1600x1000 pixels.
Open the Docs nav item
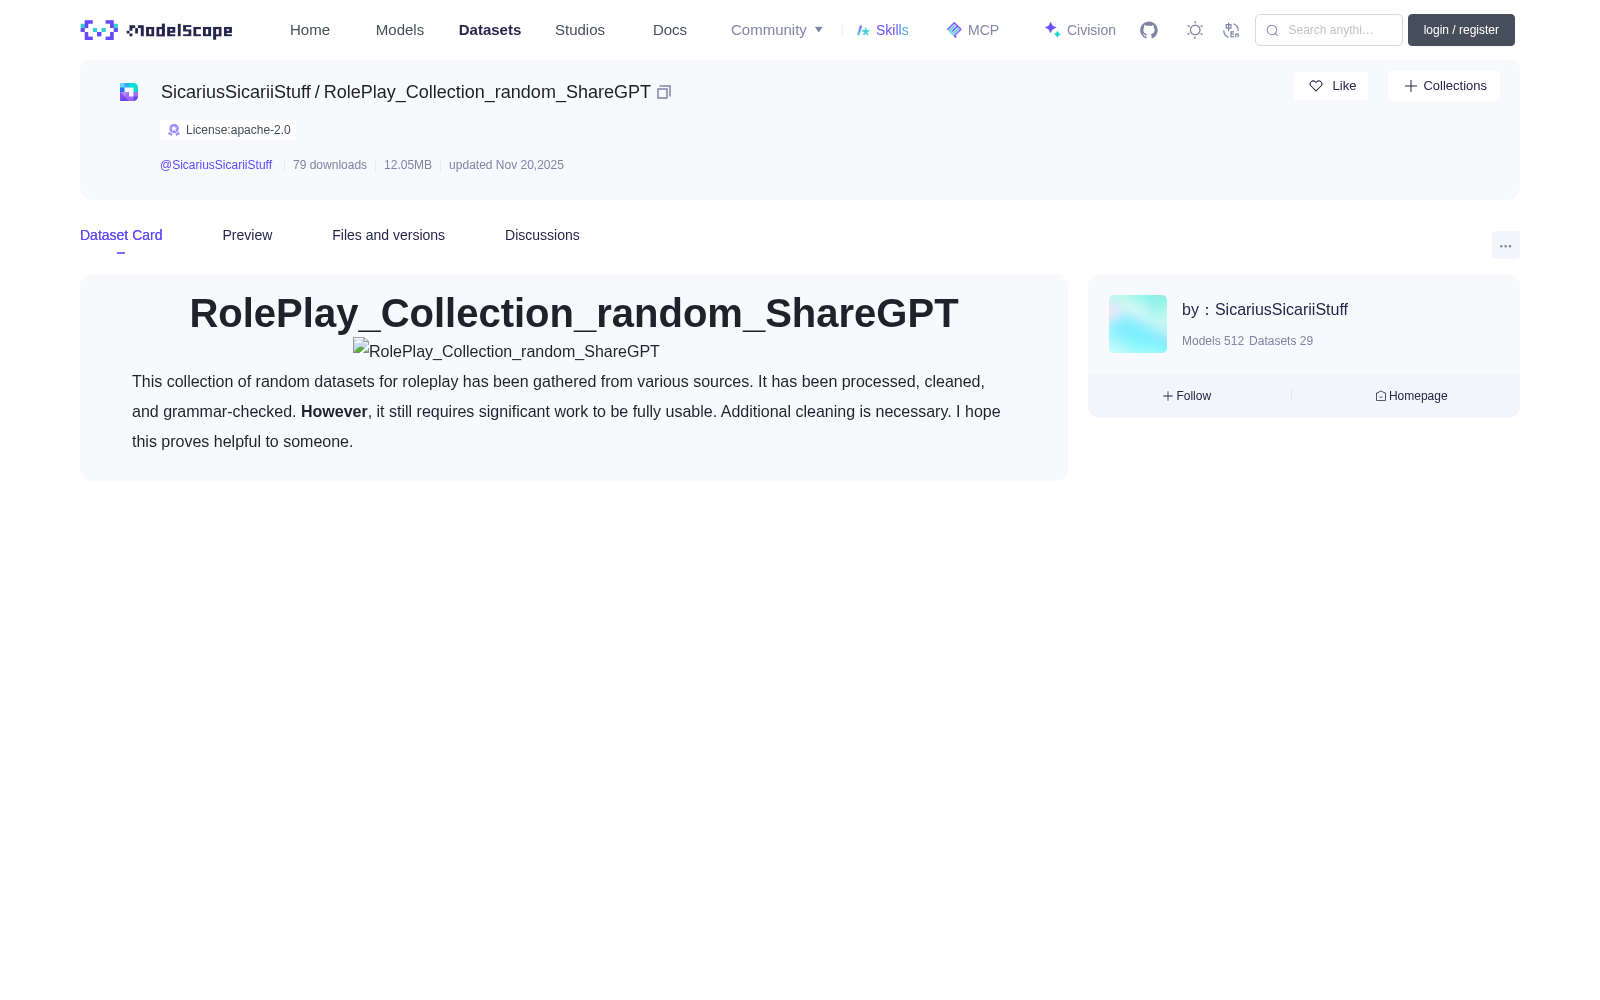click(670, 30)
